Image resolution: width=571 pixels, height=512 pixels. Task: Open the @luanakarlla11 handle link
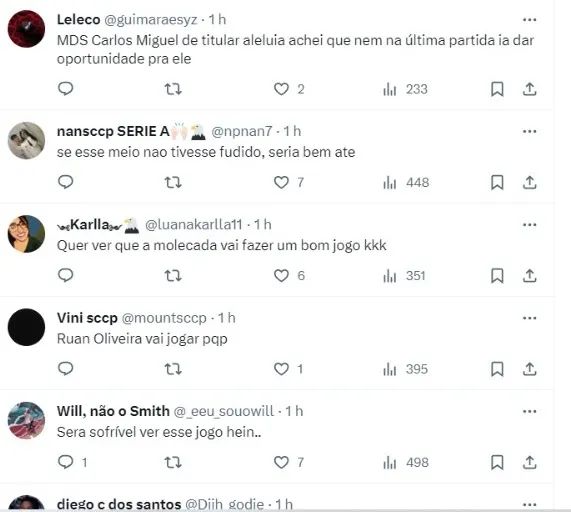193,225
